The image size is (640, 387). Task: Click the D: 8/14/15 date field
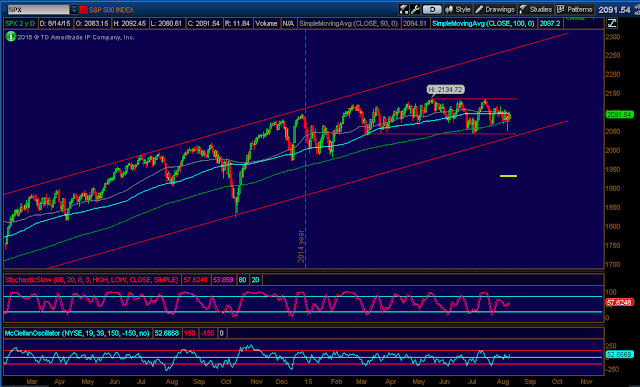coord(55,24)
